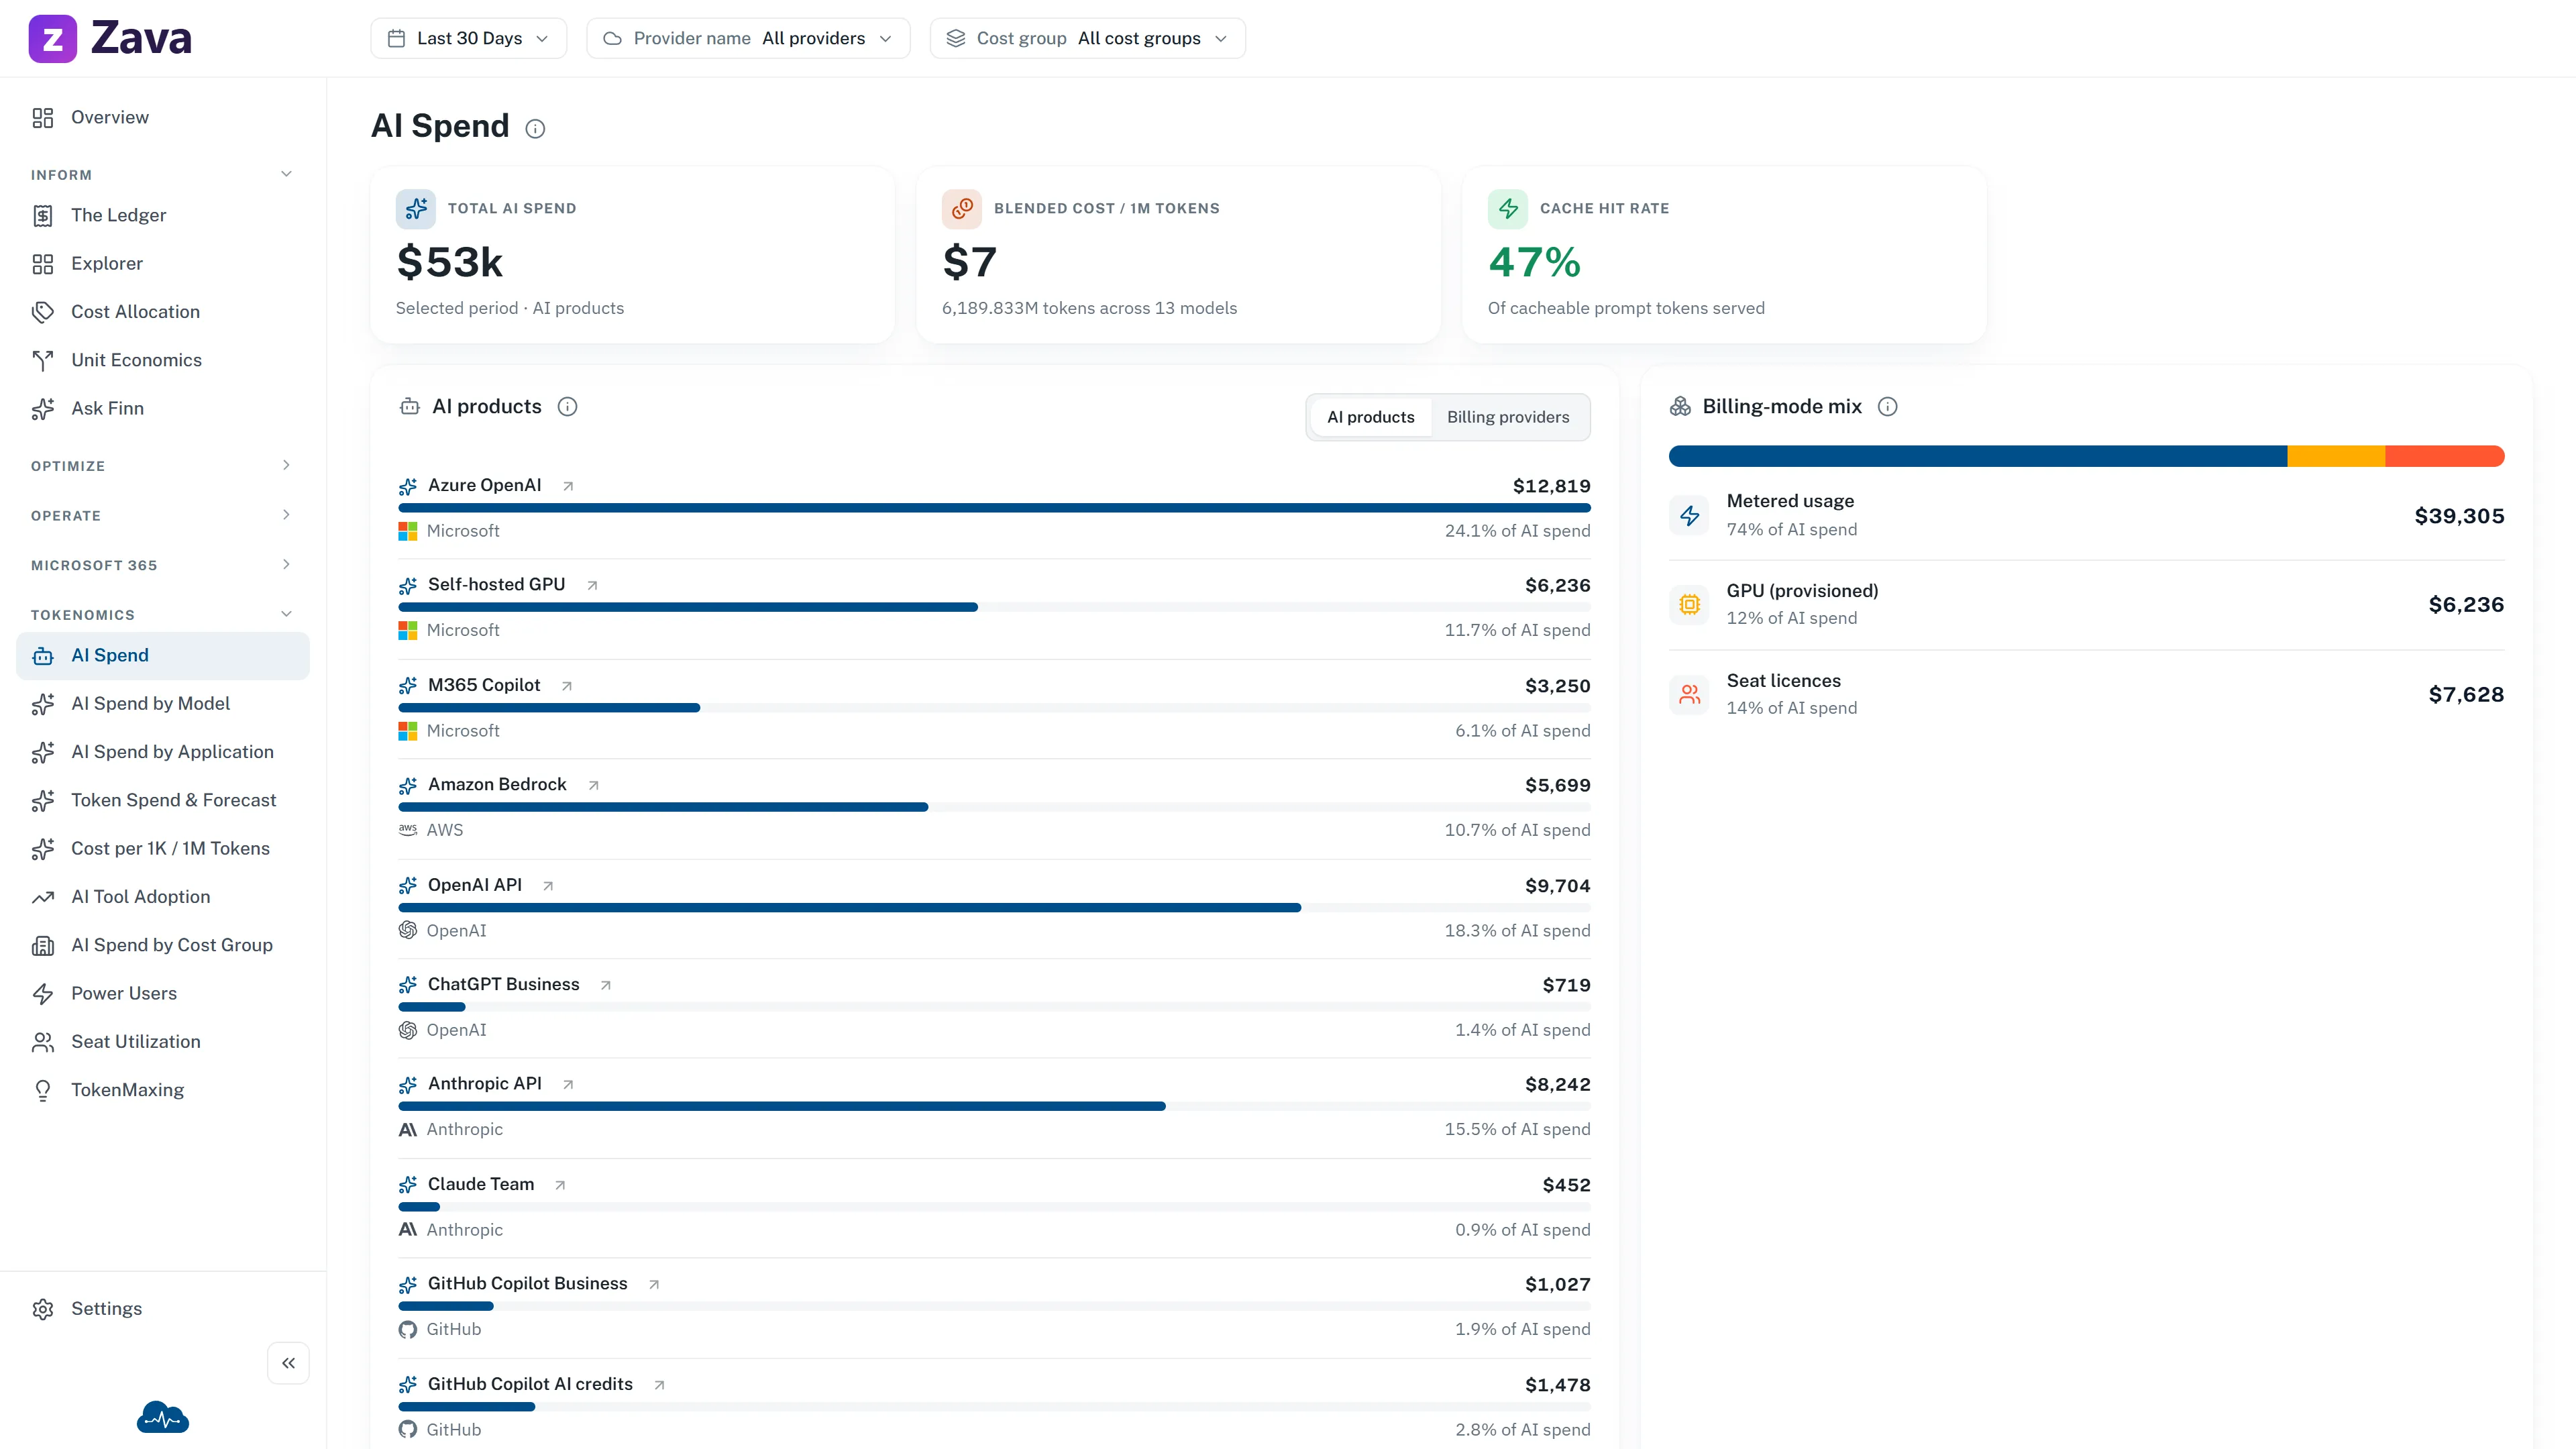Click the TokenMaxing lightbulb icon
This screenshot has width=2576, height=1449.
42,1090
